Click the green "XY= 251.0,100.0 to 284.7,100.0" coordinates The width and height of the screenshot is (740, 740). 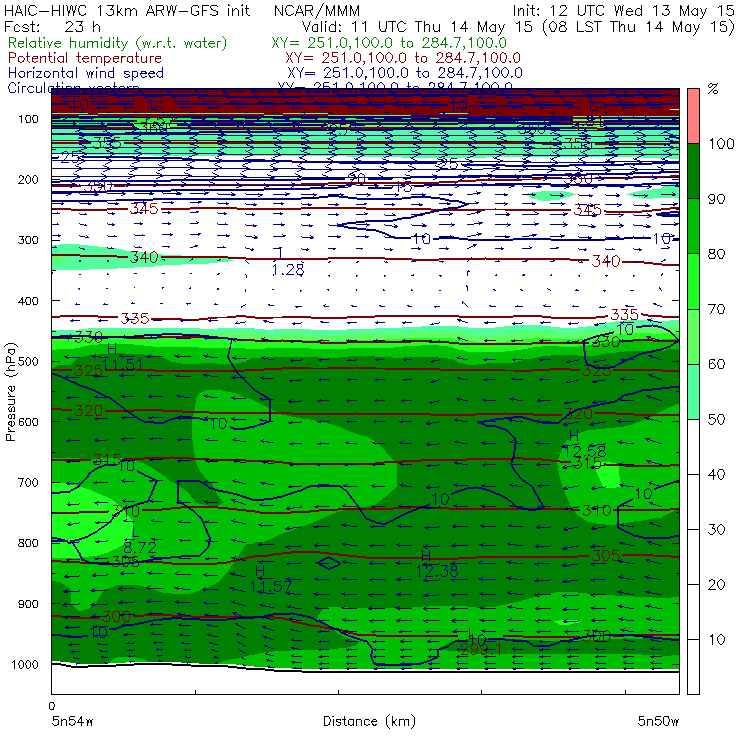pyautogui.click(x=389, y=43)
